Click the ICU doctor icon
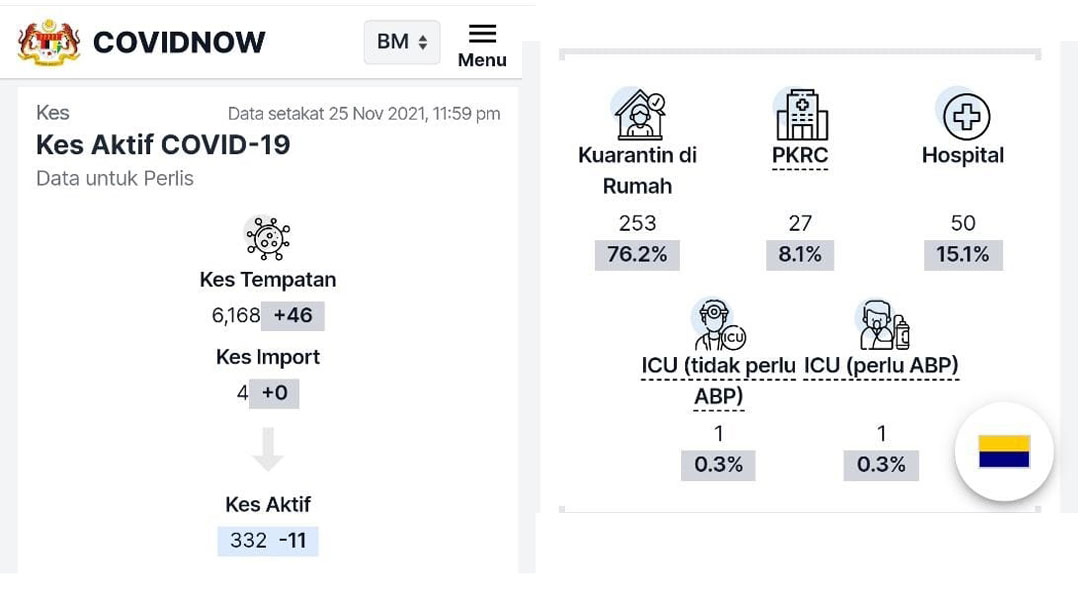The image size is (1080, 600). (x=719, y=324)
